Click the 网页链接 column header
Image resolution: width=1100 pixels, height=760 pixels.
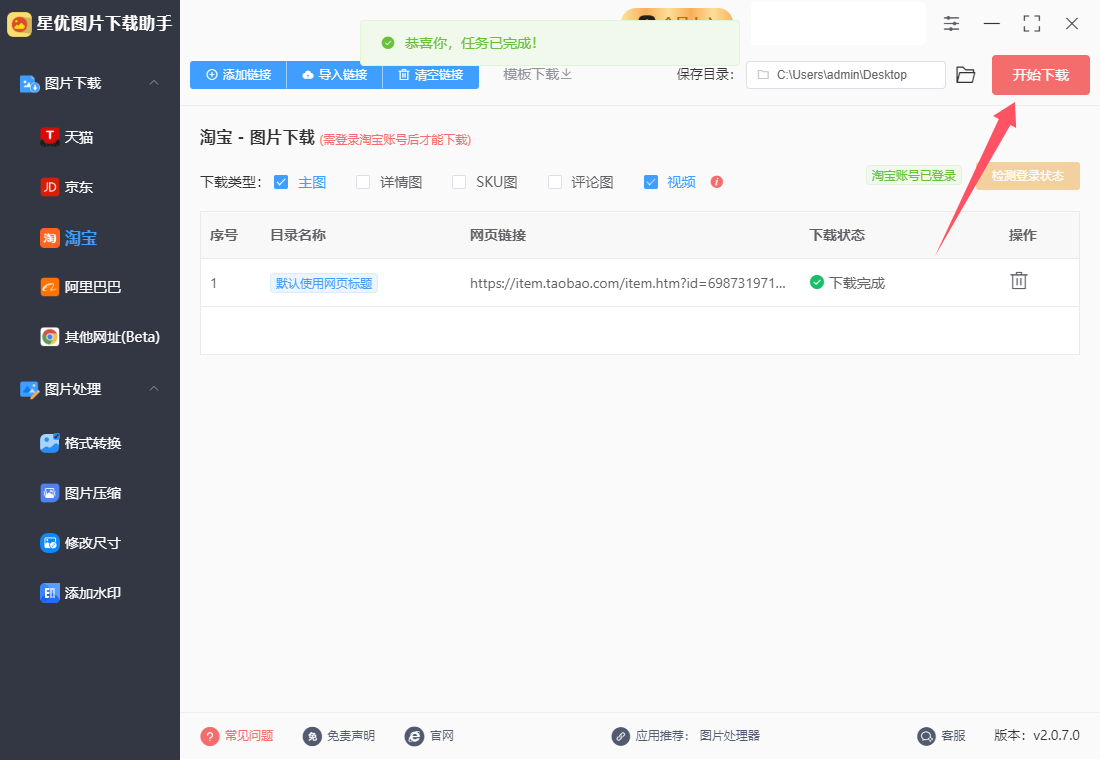(498, 235)
